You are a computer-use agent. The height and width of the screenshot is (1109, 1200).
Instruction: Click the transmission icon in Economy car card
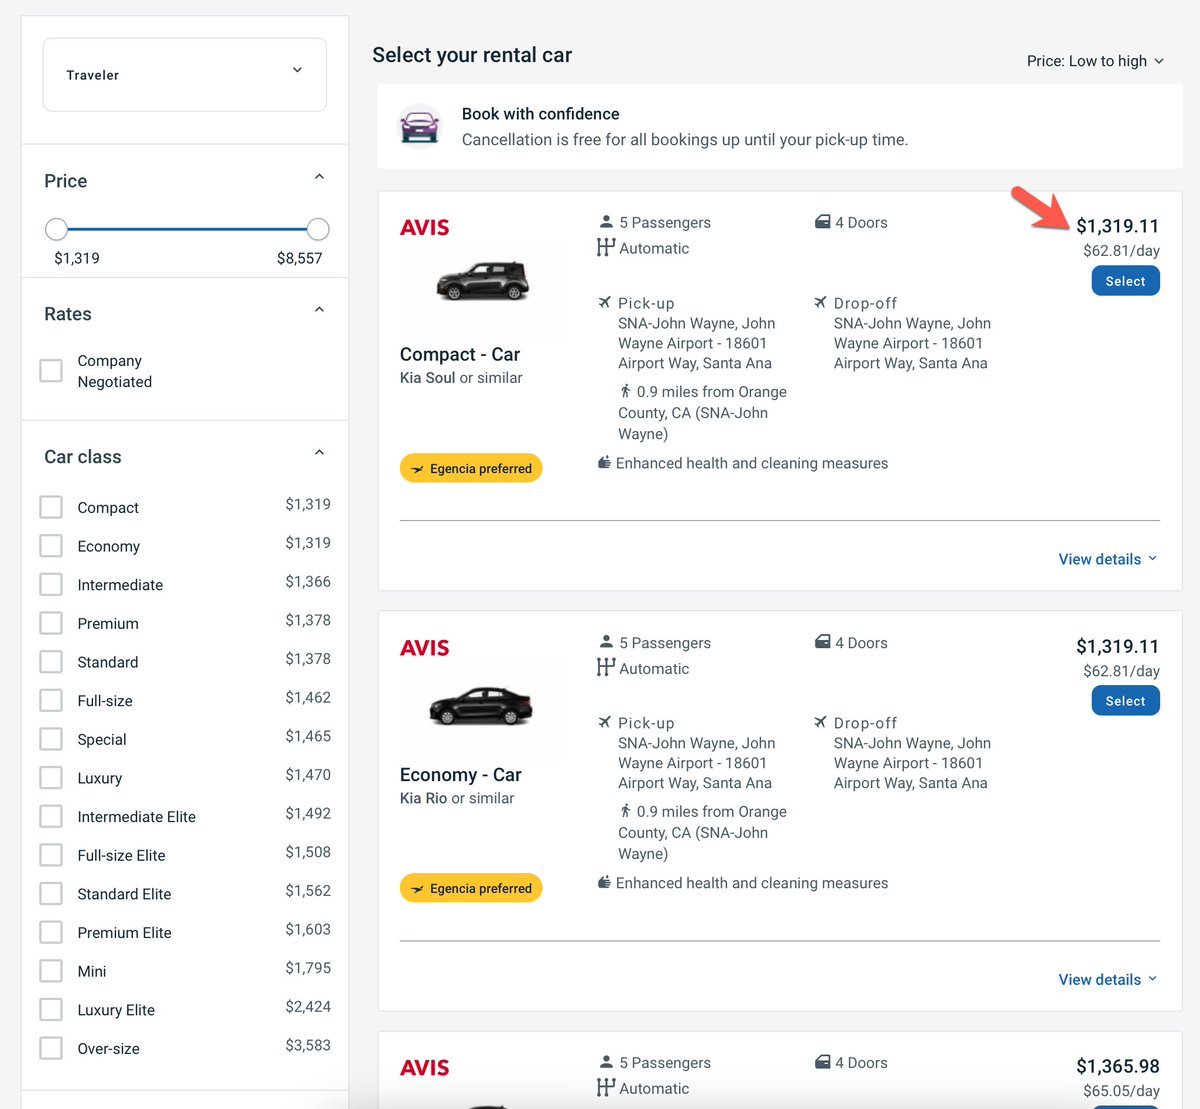605,668
